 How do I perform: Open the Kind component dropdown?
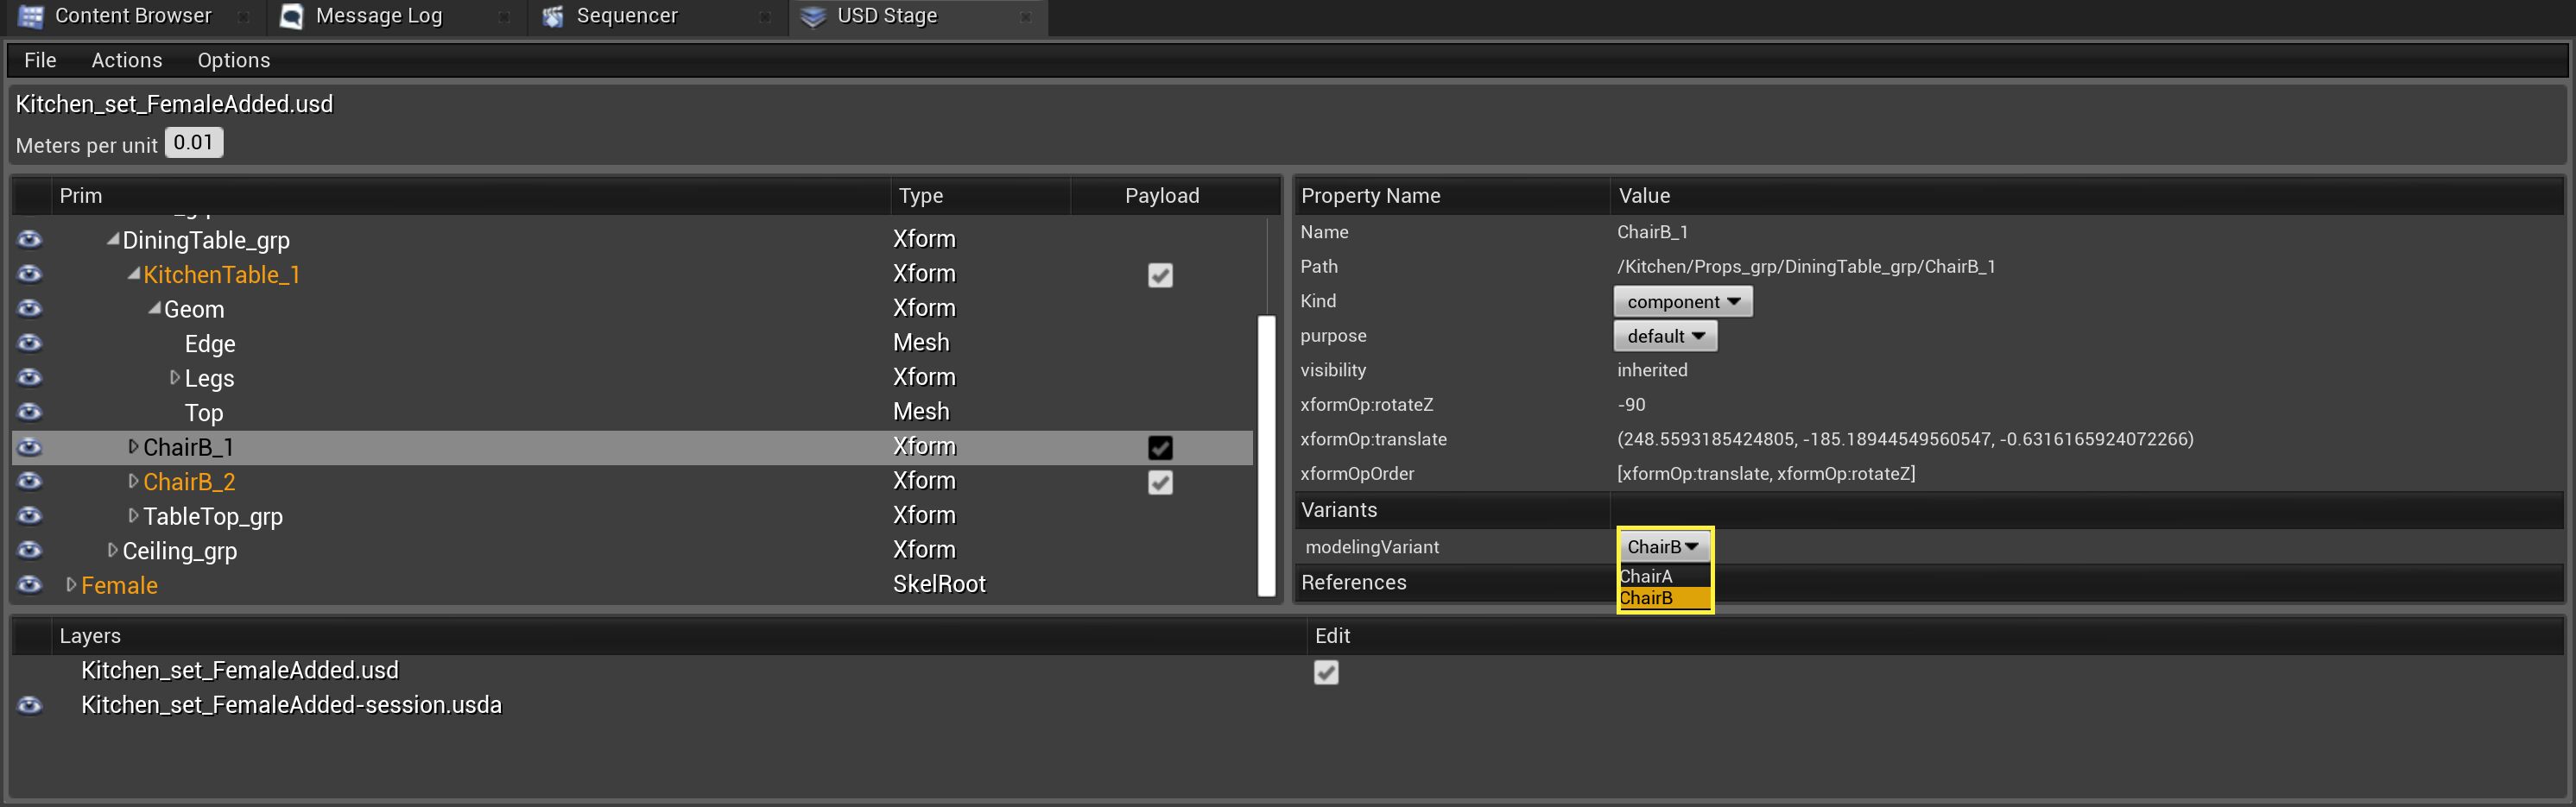[1682, 302]
